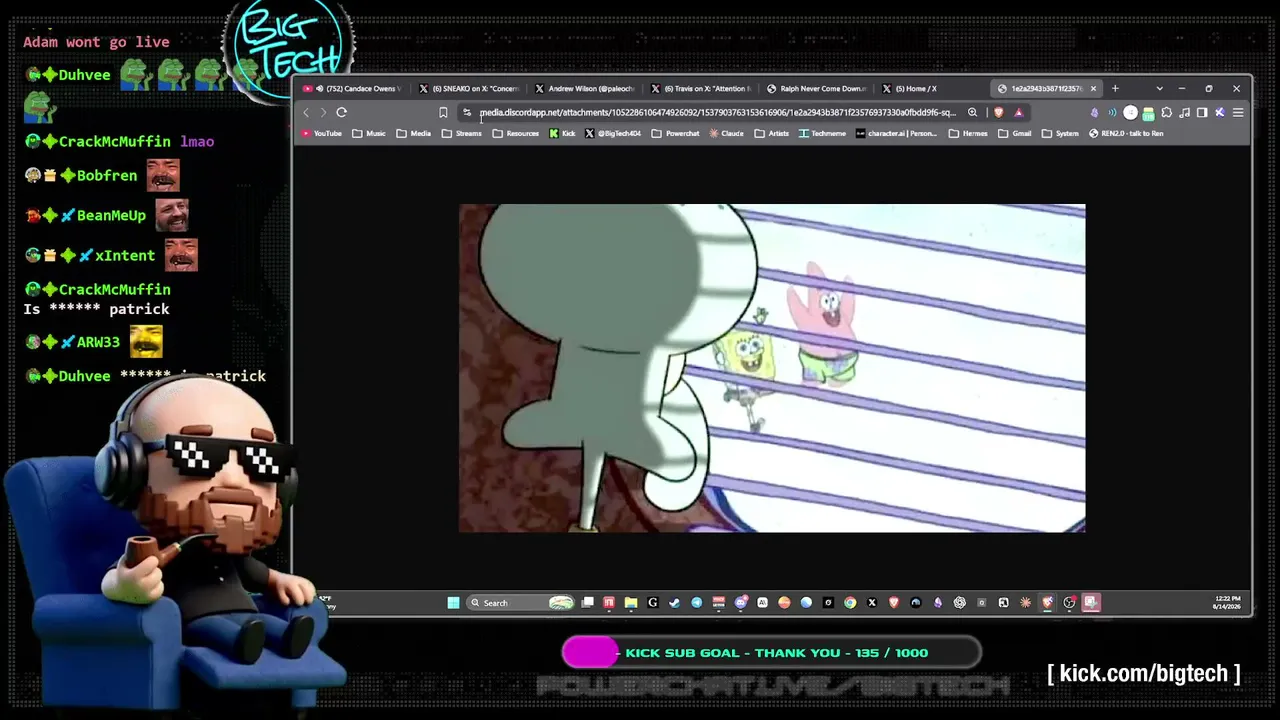Switch to the Andrew Wilson tab
Image resolution: width=1280 pixels, height=720 pixels.
(586, 89)
